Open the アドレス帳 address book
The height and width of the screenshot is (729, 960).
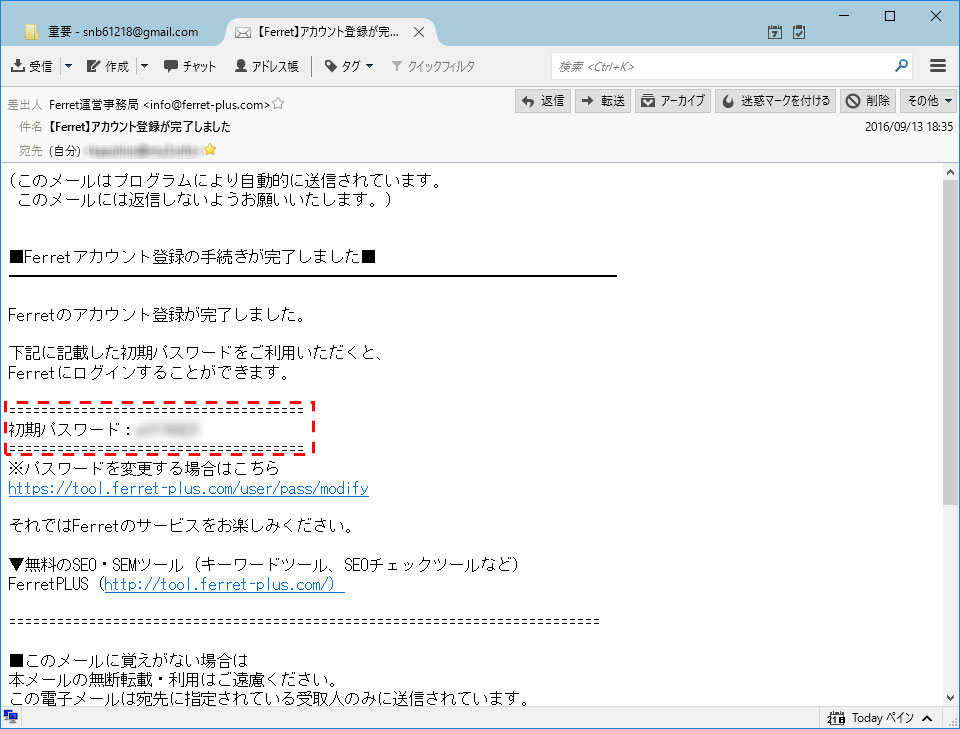click(267, 66)
